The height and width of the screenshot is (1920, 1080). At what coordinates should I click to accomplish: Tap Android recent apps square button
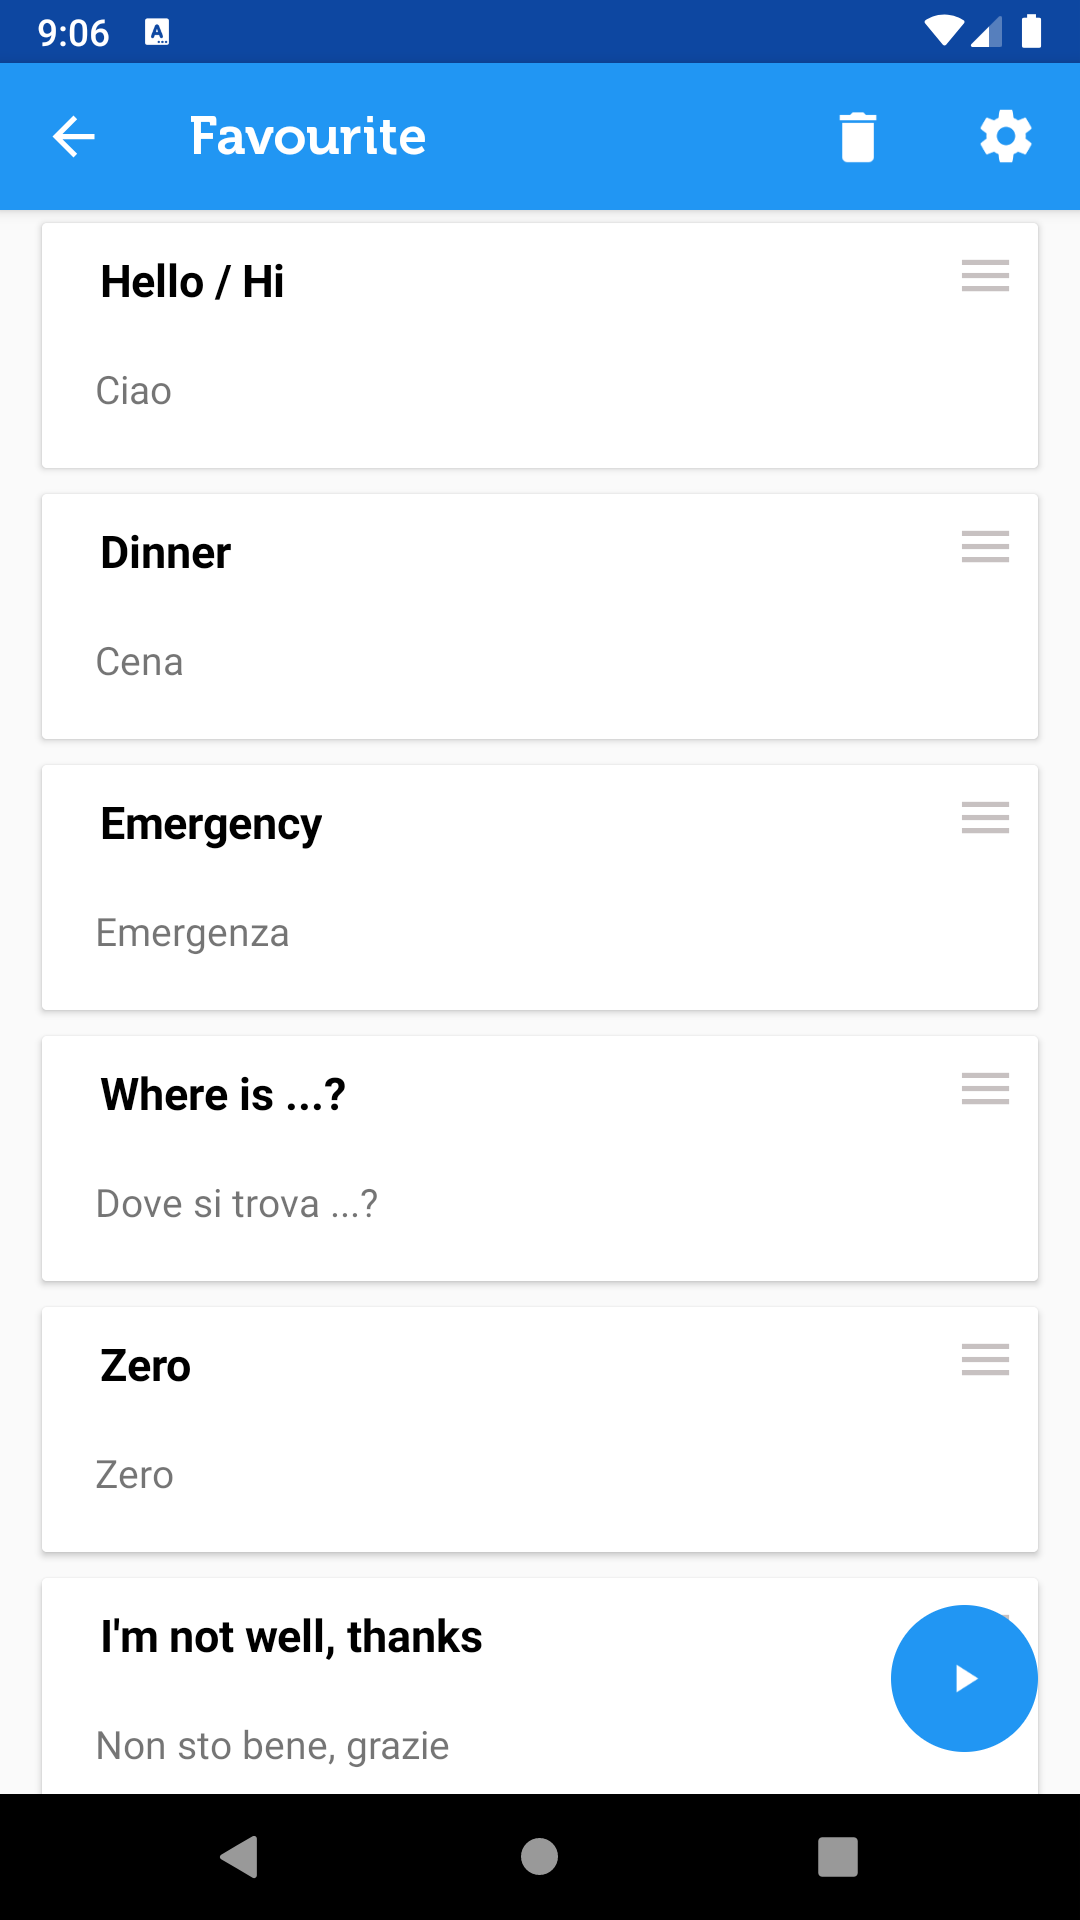point(838,1857)
